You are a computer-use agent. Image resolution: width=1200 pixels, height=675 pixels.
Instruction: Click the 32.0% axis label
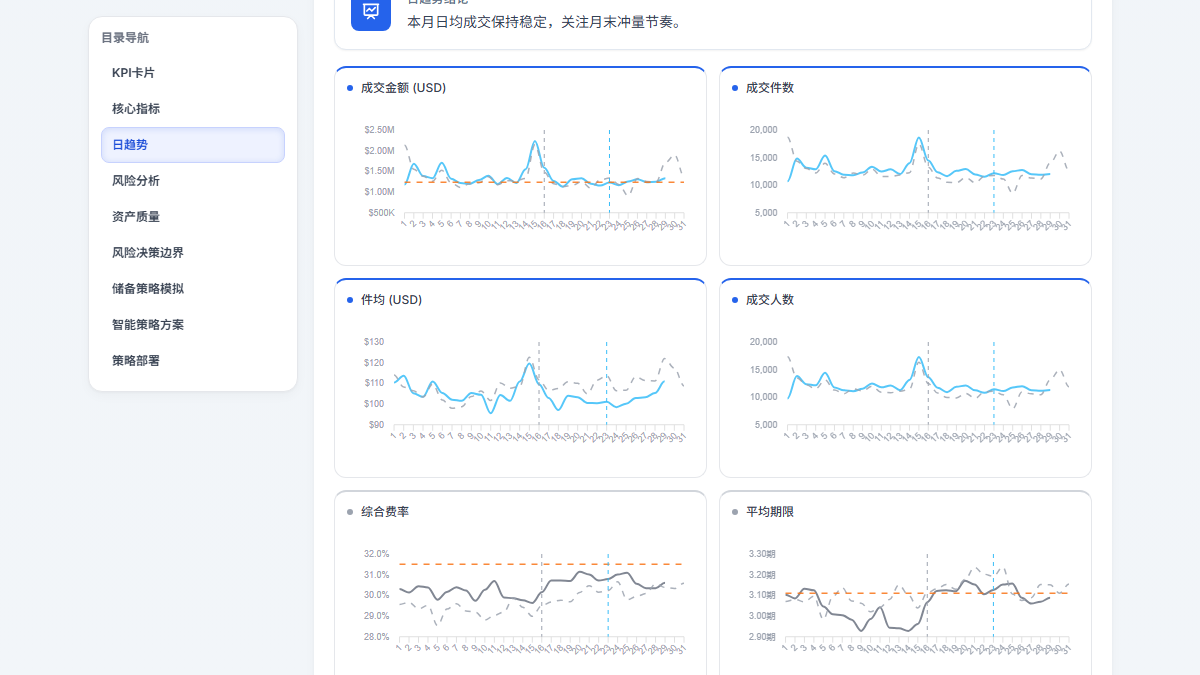point(377,554)
